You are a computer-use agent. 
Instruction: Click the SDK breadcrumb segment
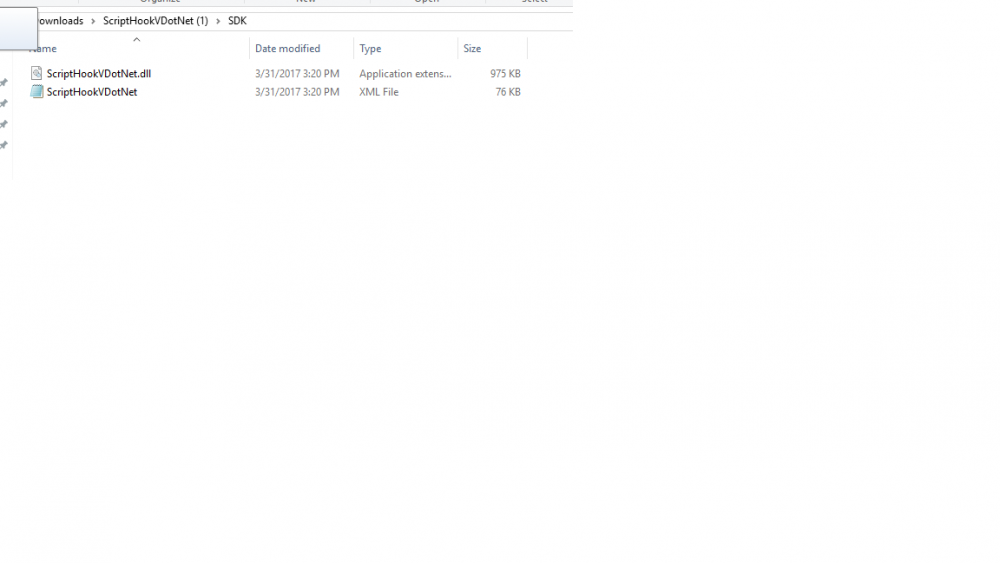pos(237,20)
